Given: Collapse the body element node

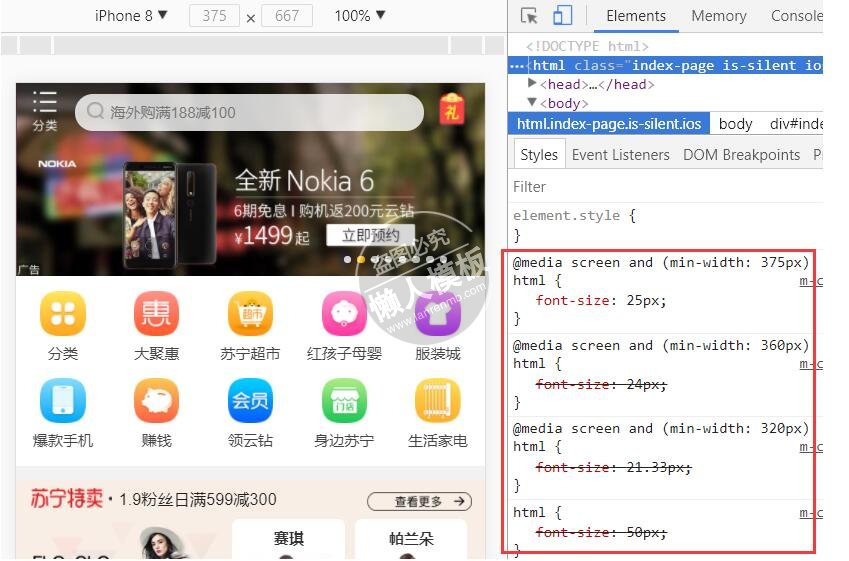Looking at the screenshot, I should pos(532,102).
